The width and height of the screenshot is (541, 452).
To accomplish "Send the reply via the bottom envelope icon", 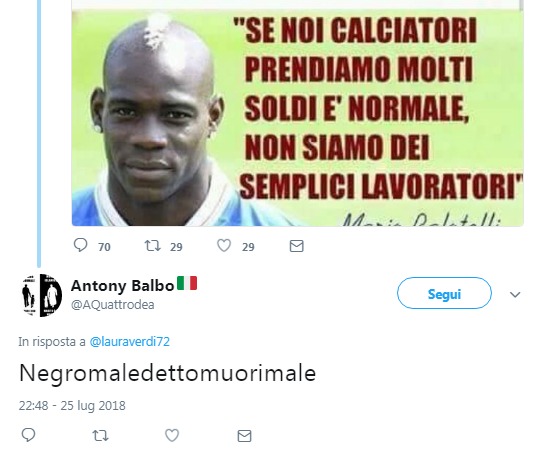I will 244,435.
